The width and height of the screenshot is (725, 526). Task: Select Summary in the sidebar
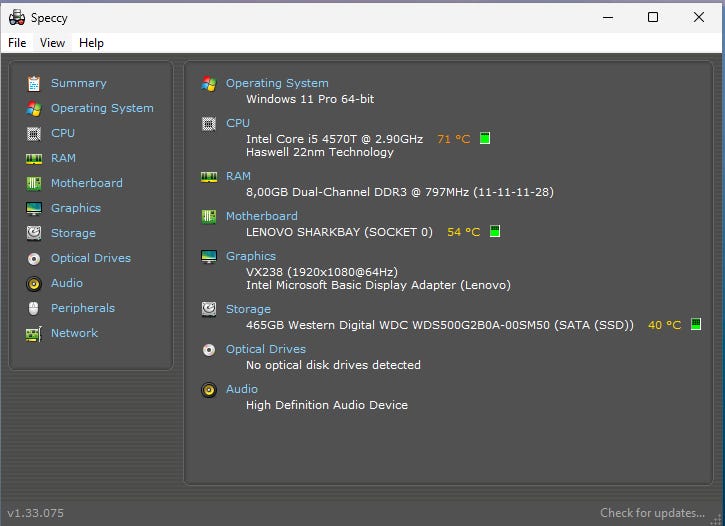tap(78, 83)
